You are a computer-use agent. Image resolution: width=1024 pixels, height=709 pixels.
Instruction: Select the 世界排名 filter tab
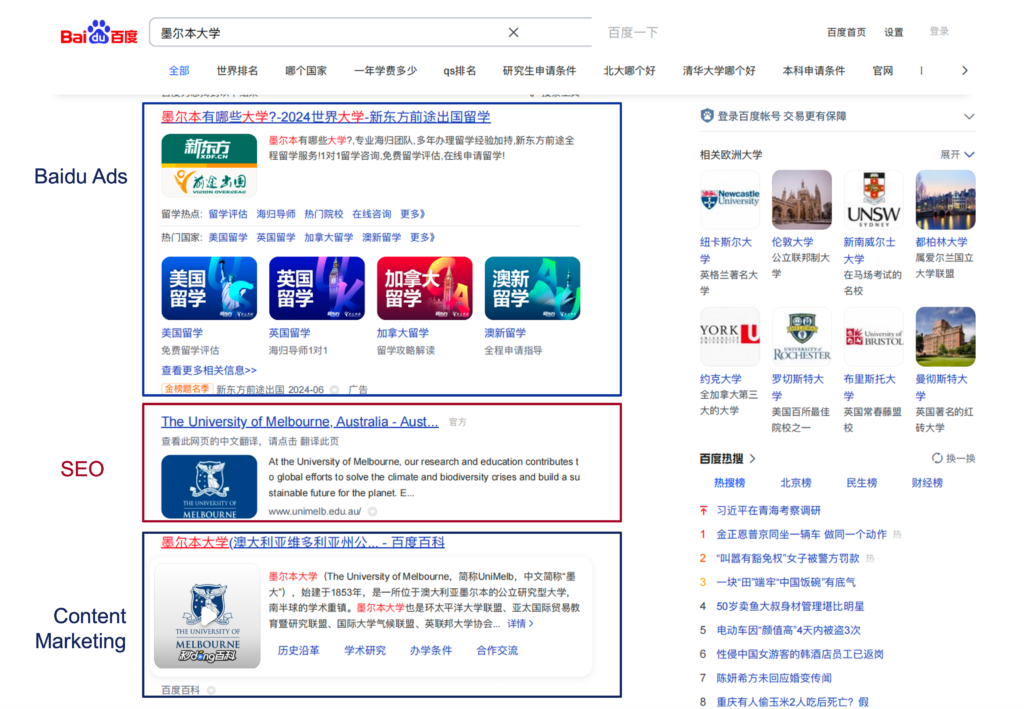coord(237,71)
